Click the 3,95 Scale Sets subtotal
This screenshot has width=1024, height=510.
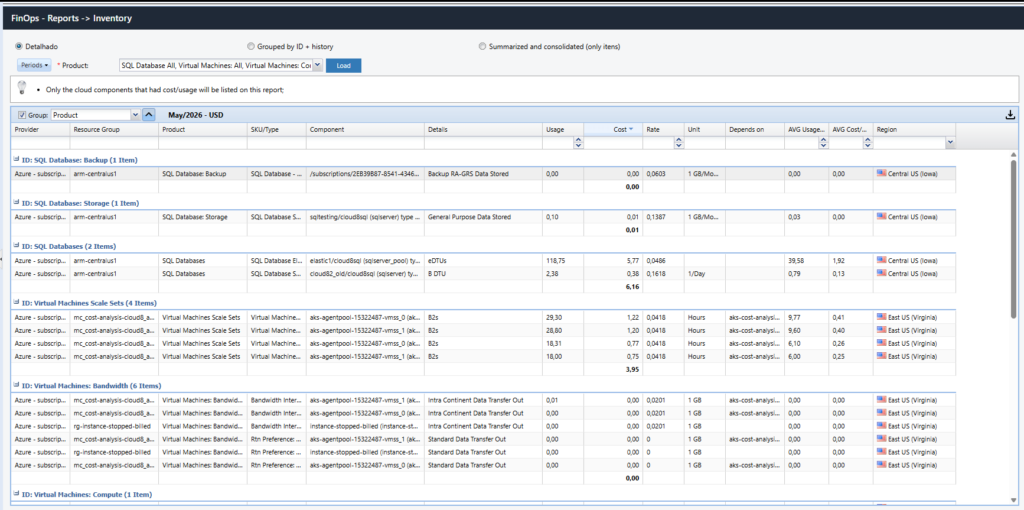633,370
